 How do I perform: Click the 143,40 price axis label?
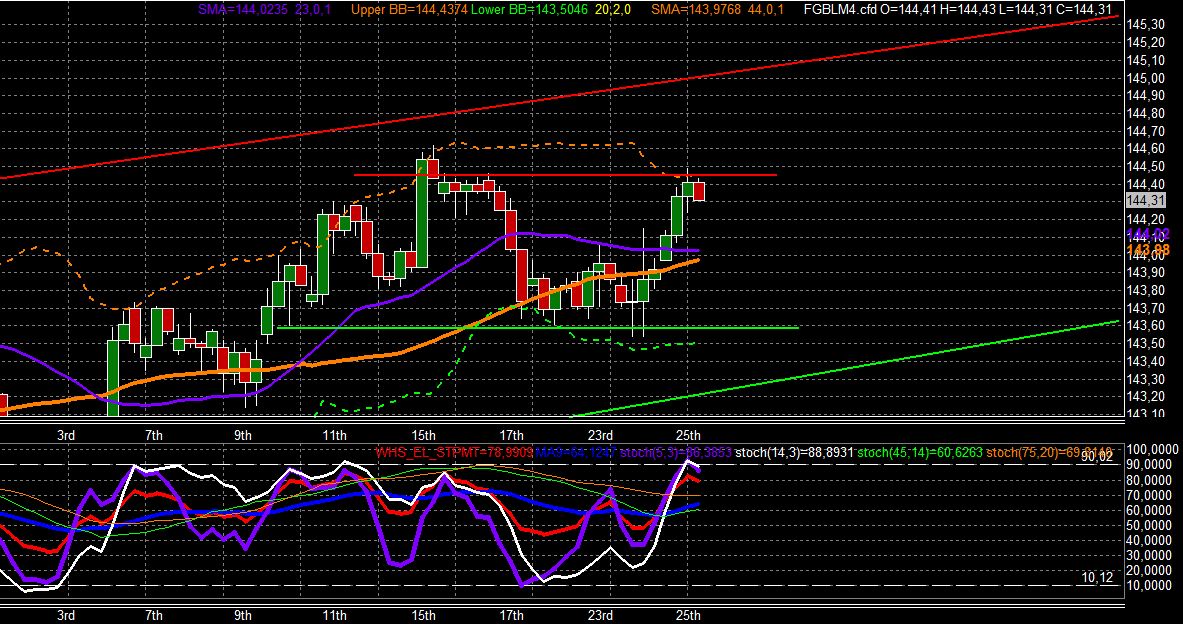coord(1145,361)
